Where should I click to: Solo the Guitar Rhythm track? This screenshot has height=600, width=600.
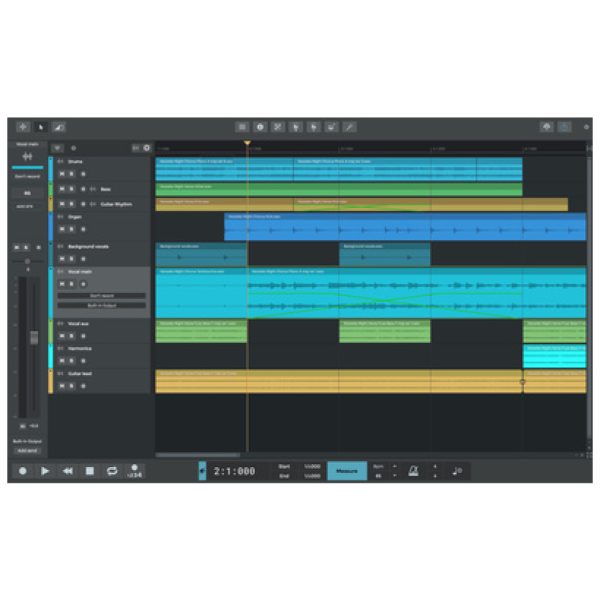pos(72,204)
